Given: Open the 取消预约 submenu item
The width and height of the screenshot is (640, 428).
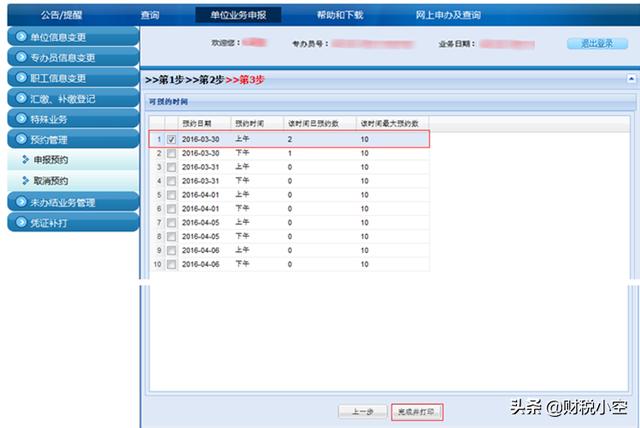Looking at the screenshot, I should click(x=73, y=181).
